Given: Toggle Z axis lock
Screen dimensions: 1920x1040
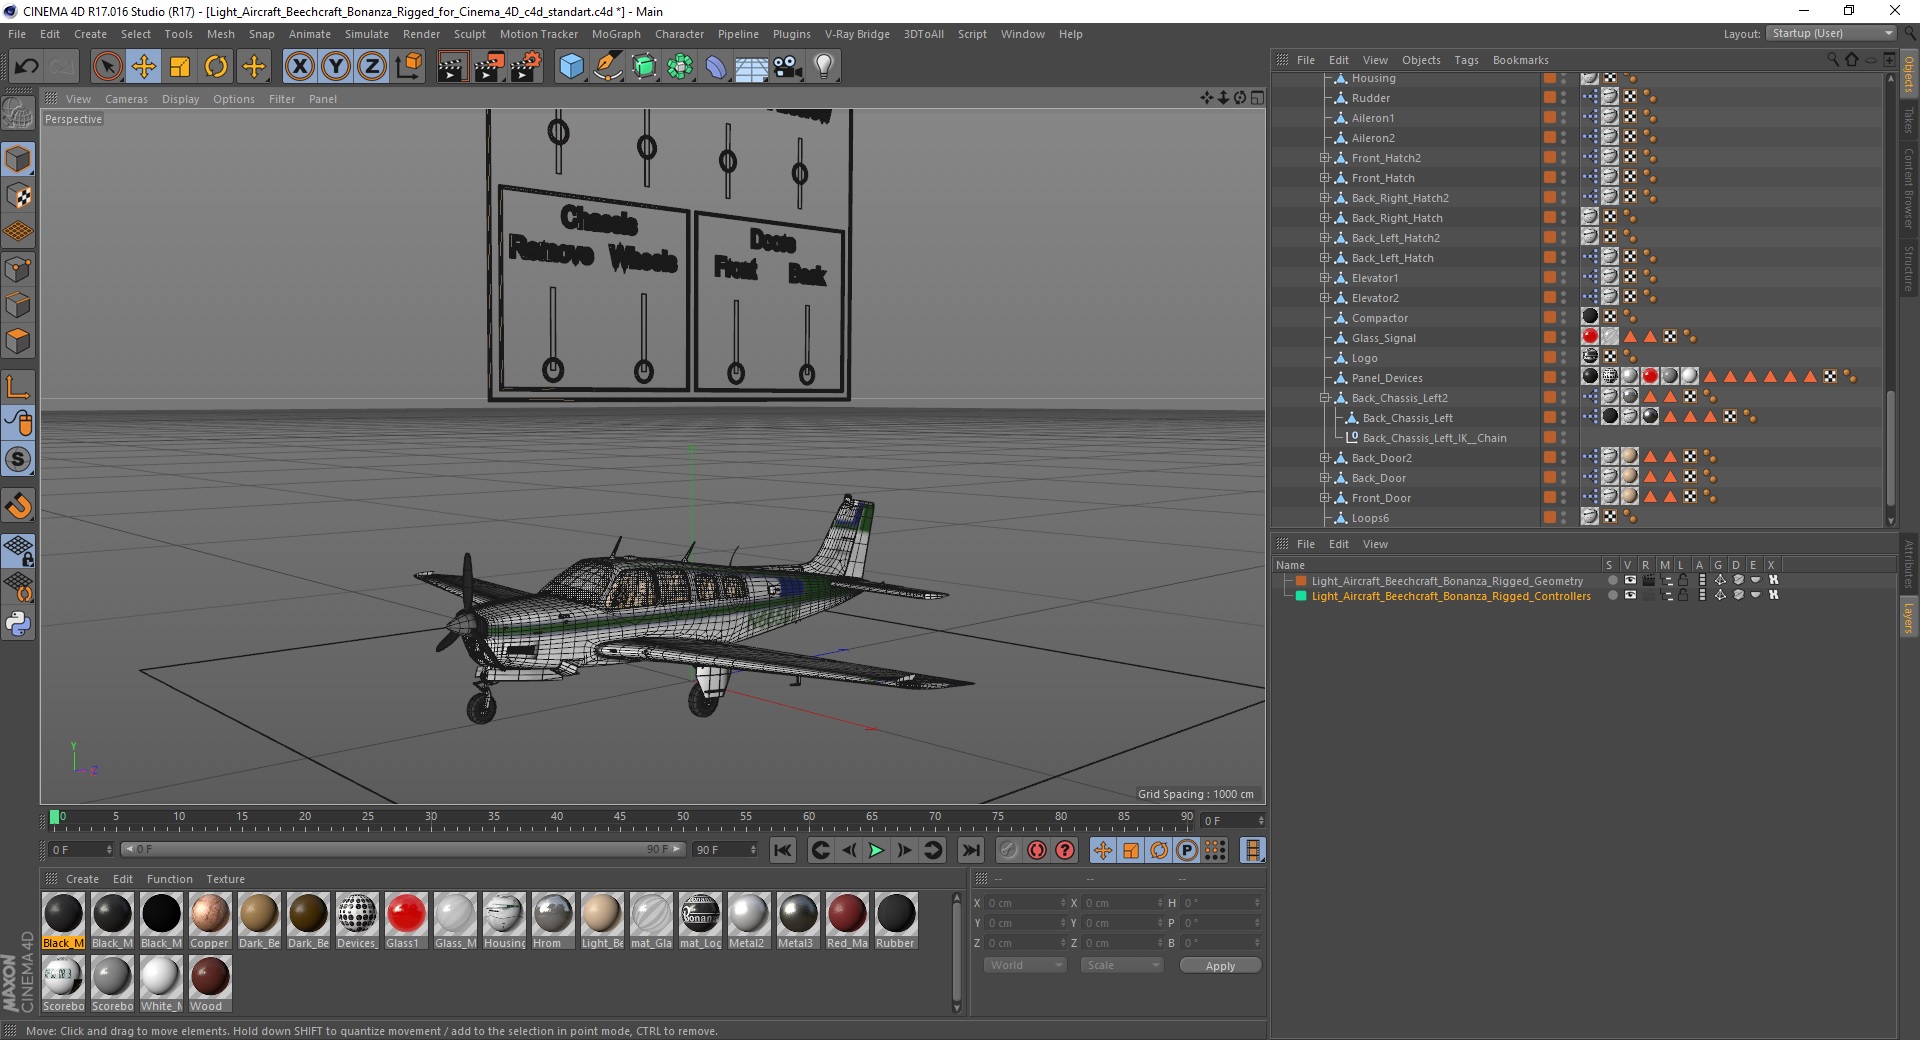Looking at the screenshot, I should click(x=372, y=67).
